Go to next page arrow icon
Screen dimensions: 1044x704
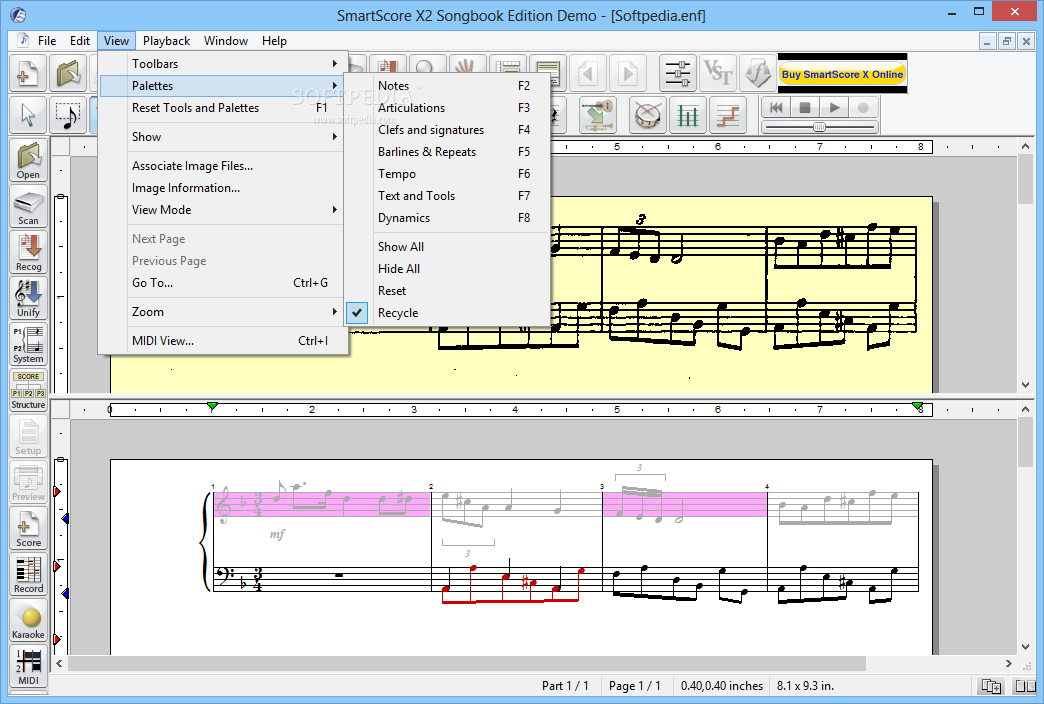(627, 73)
